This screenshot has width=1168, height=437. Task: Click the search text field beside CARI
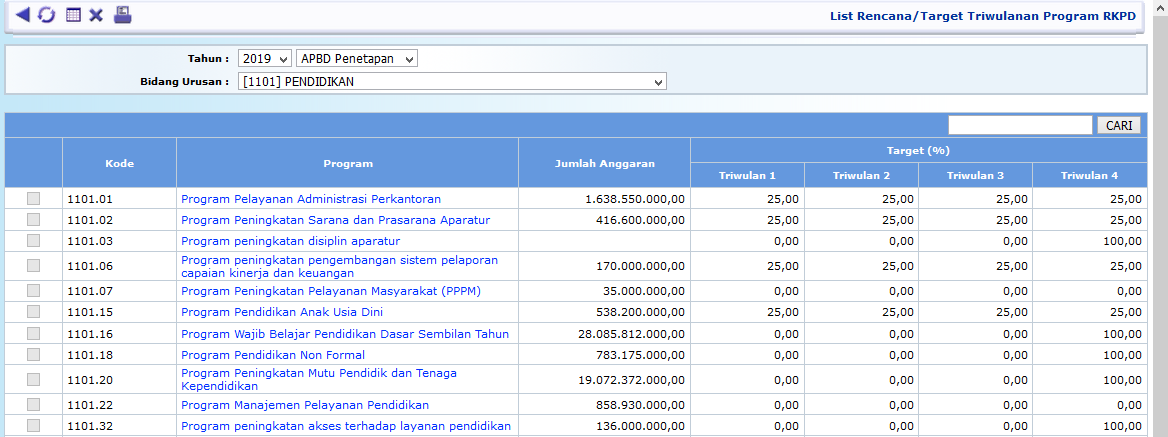point(1020,125)
